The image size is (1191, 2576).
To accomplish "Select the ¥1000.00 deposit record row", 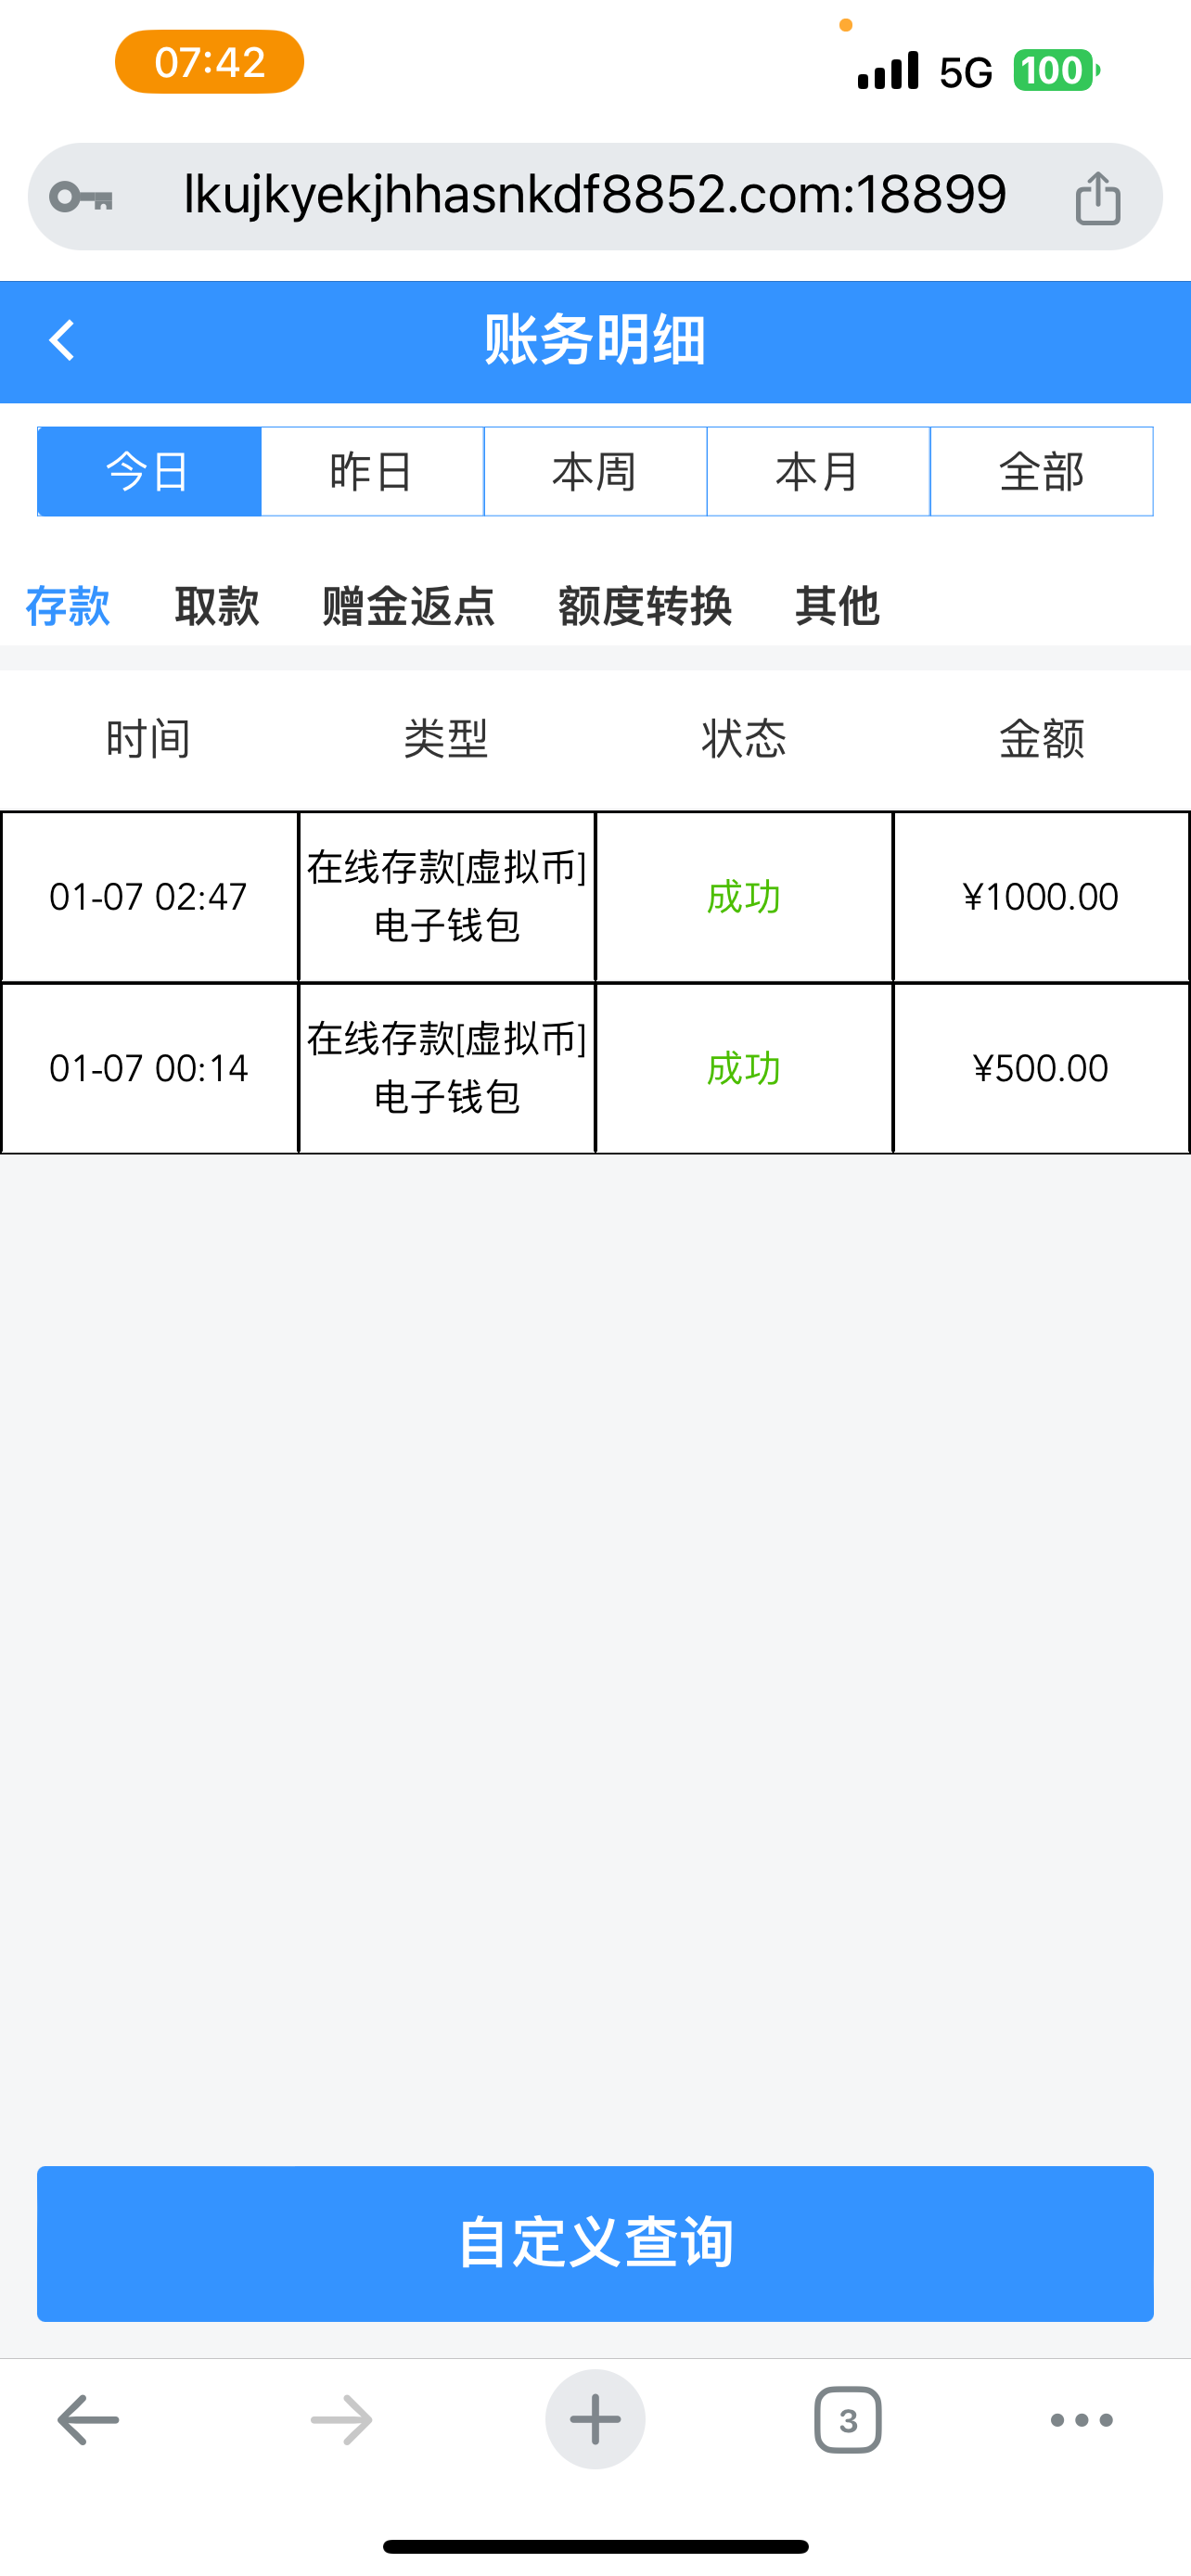I will 595,897.
